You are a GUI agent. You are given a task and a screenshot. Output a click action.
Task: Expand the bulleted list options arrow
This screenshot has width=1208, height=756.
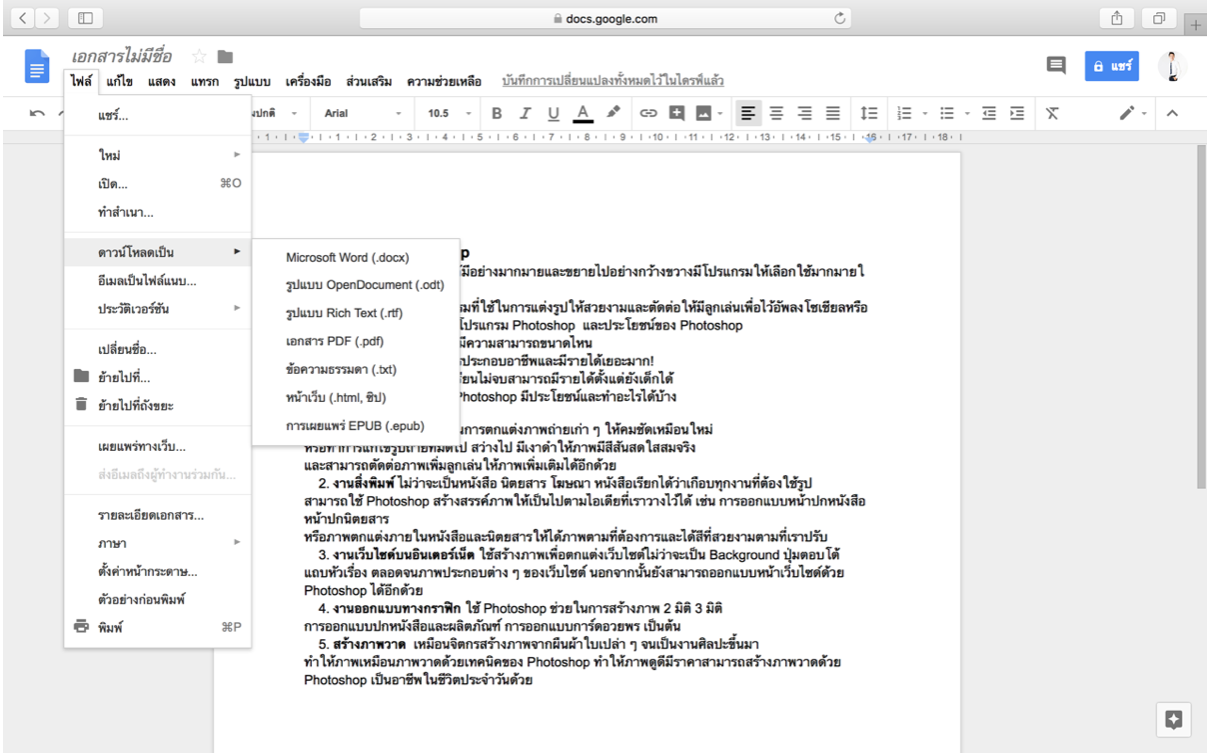click(x=967, y=114)
